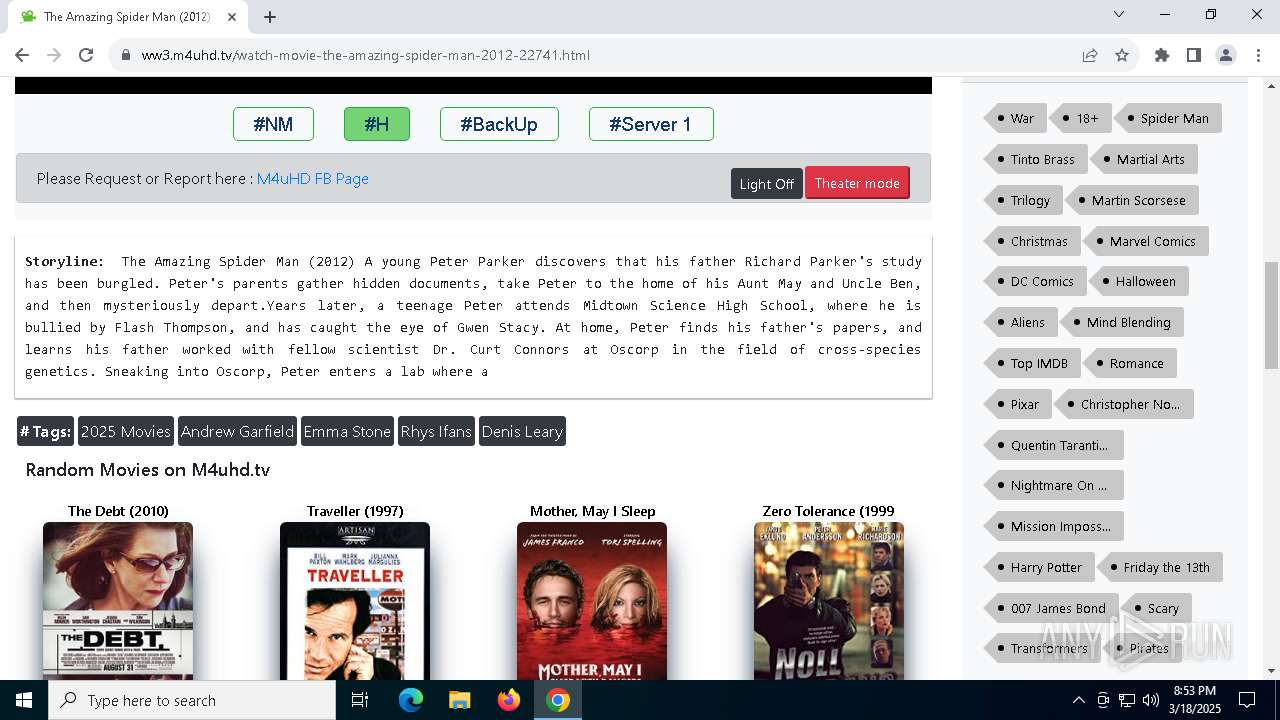Image resolution: width=1280 pixels, height=720 pixels.
Task: Show hidden system tray icons
Action: 1078,700
